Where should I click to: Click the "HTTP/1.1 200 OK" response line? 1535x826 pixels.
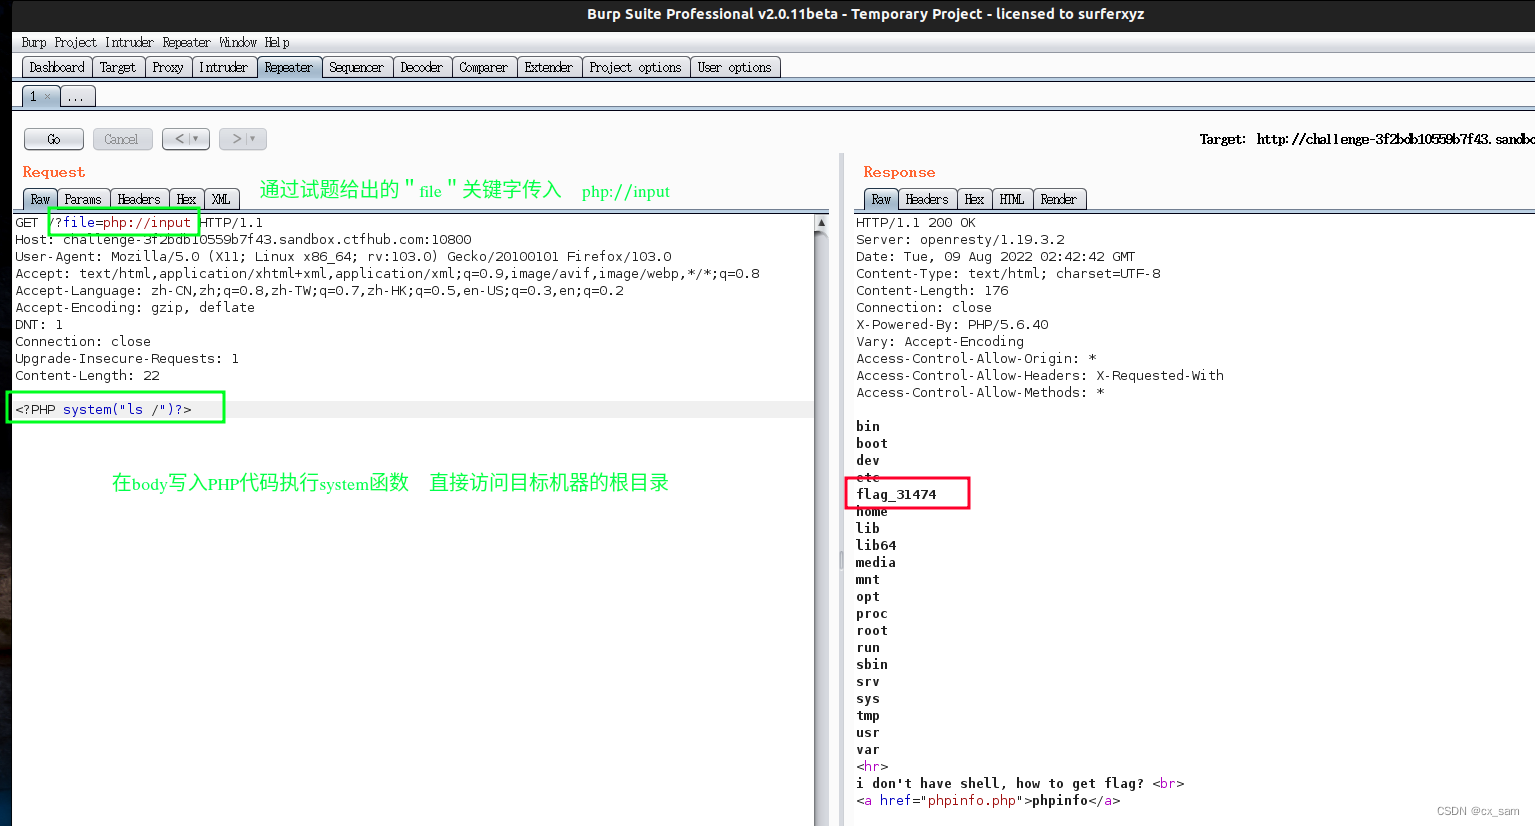pos(915,223)
